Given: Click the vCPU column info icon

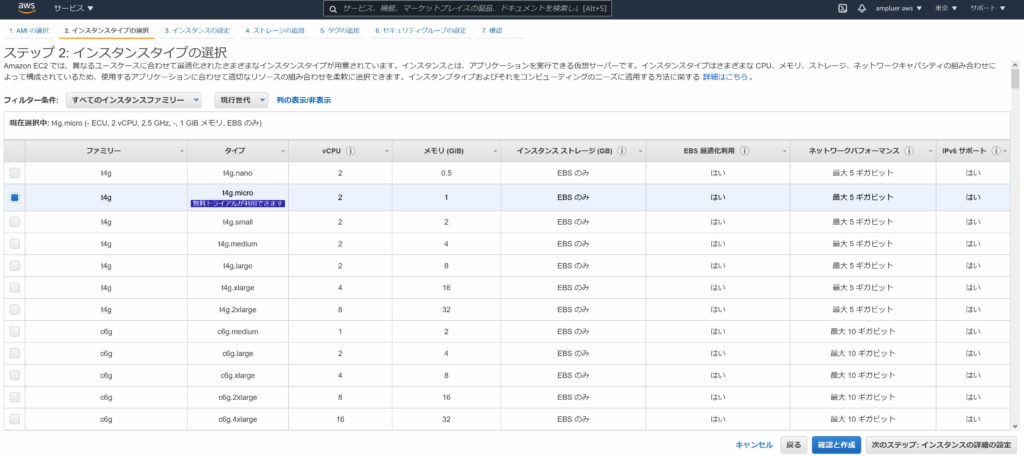Looking at the screenshot, I should point(351,150).
